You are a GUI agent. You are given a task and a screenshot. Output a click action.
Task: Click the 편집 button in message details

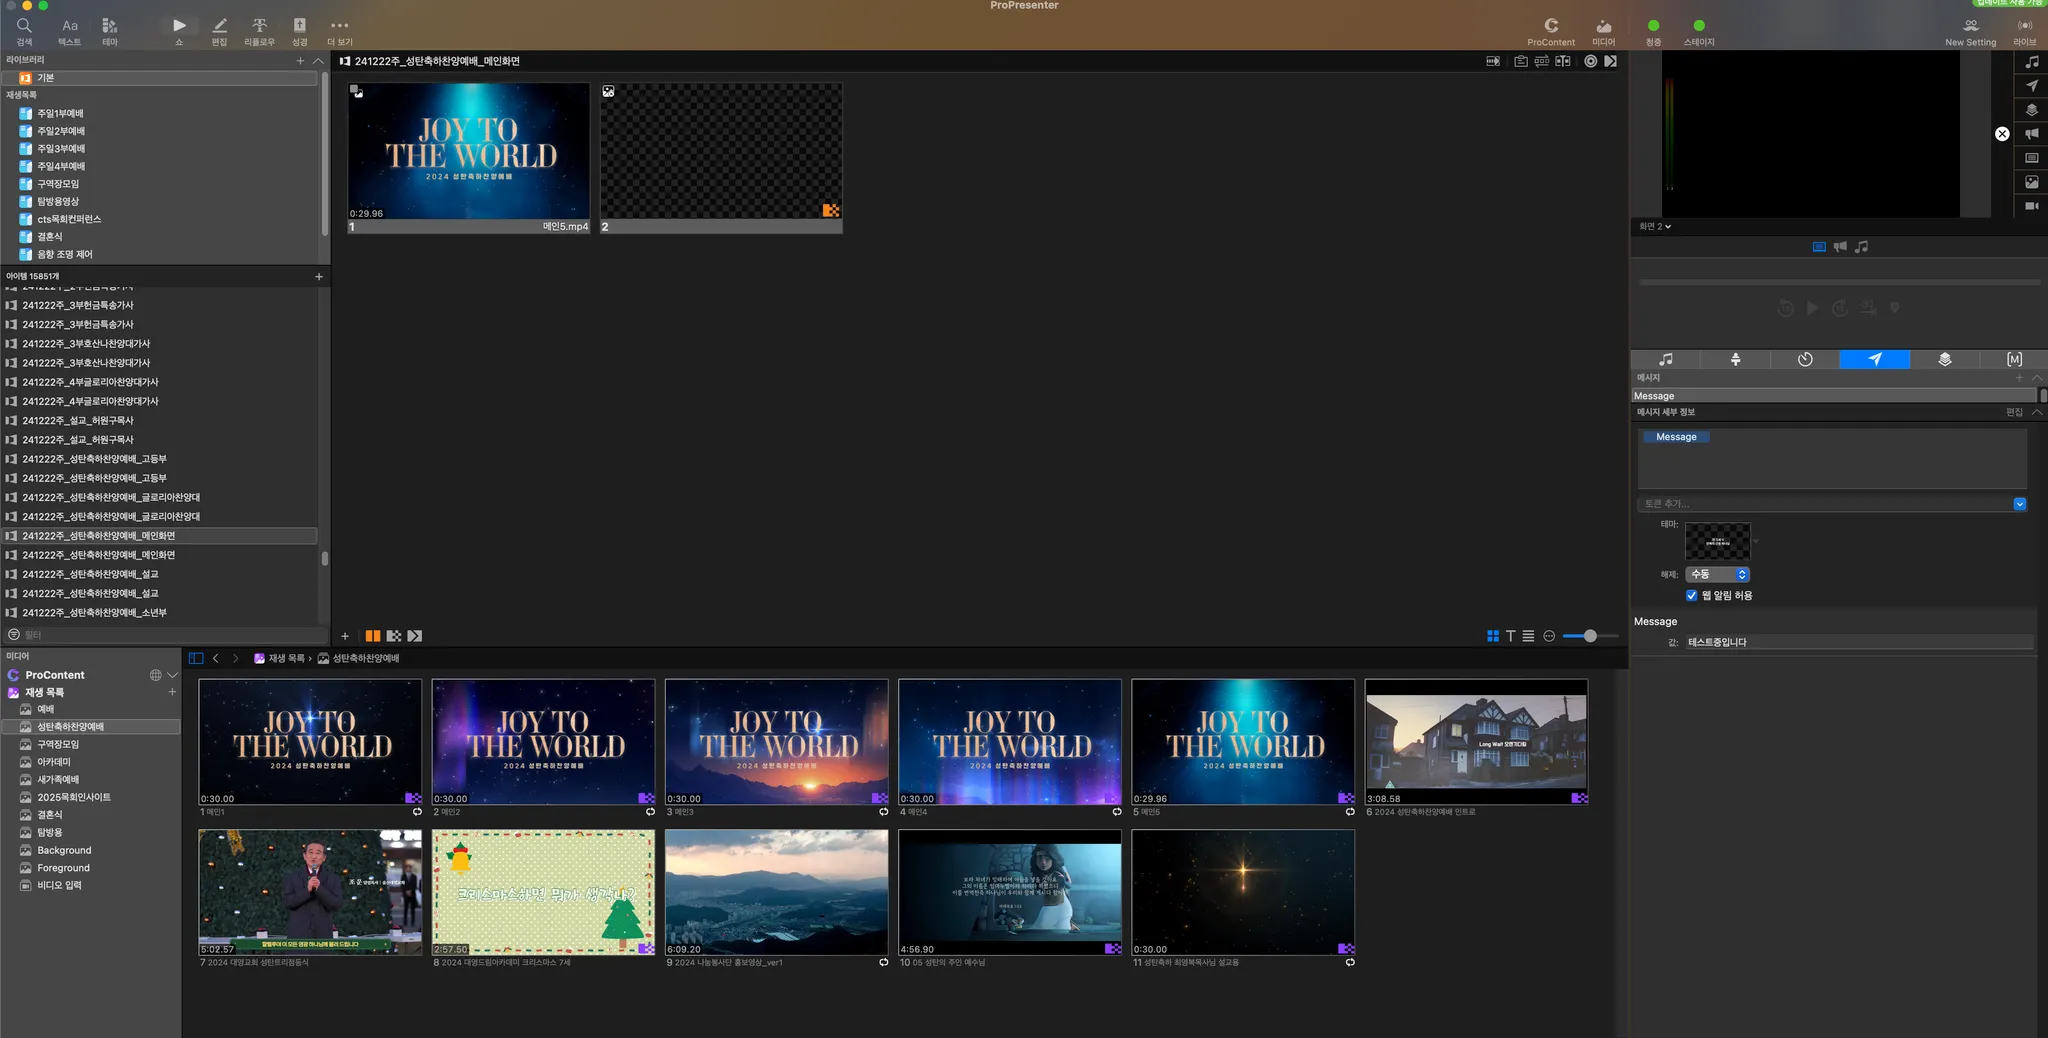(x=2014, y=412)
